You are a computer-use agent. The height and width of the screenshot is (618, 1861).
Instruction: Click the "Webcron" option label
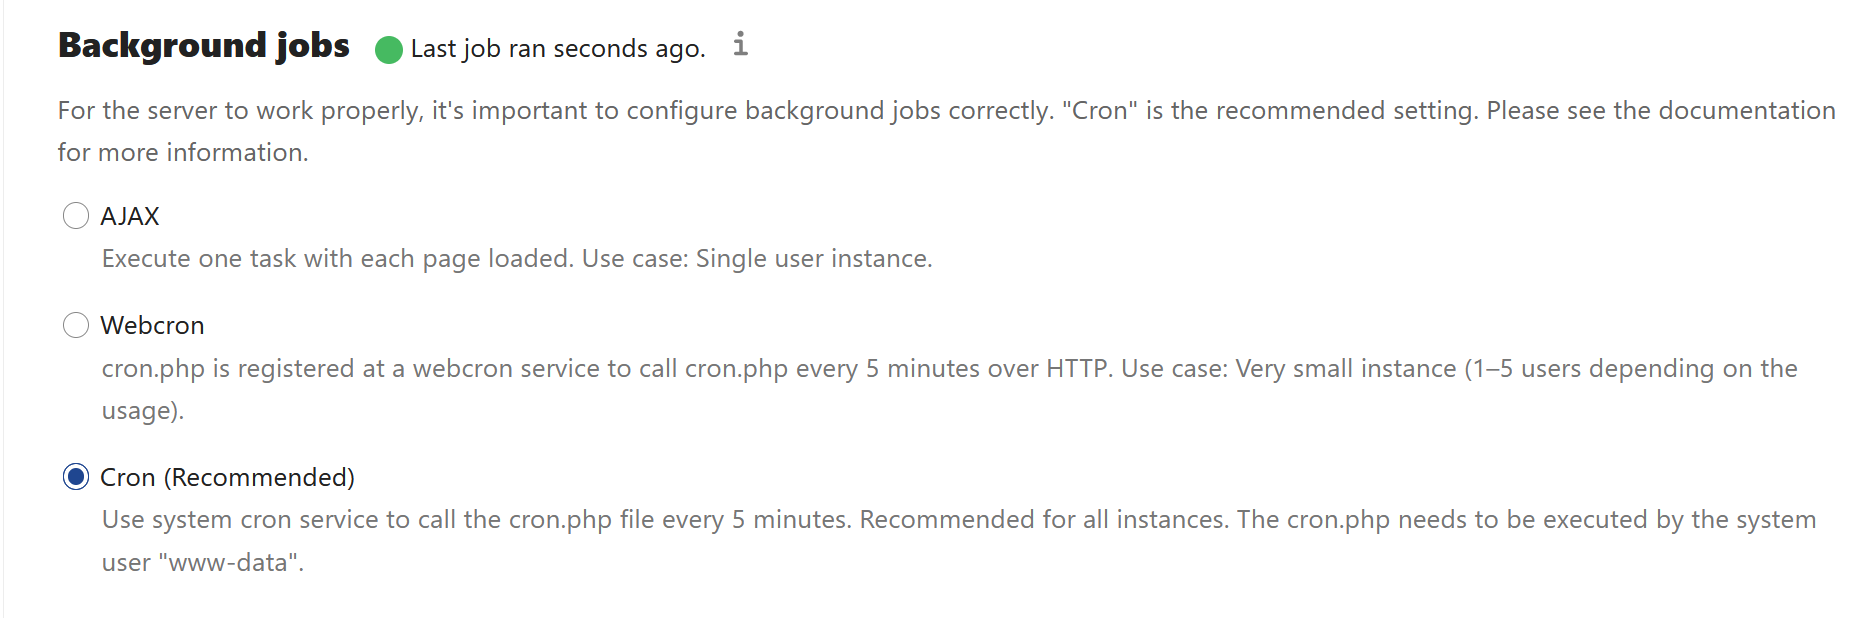[152, 325]
